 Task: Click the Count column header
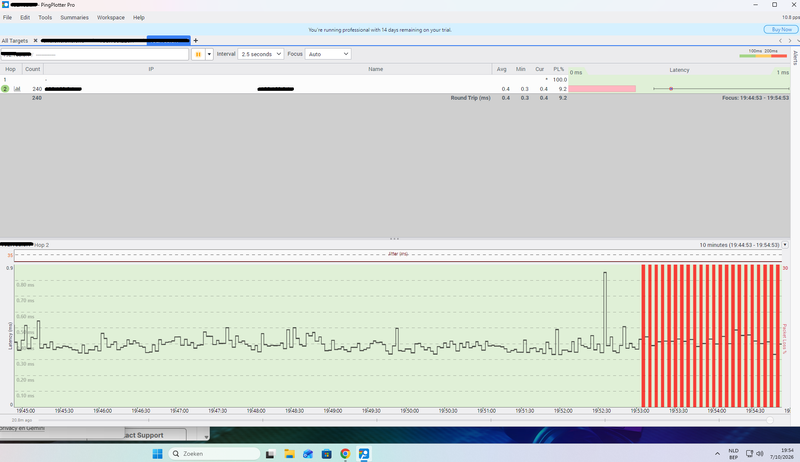(33, 69)
